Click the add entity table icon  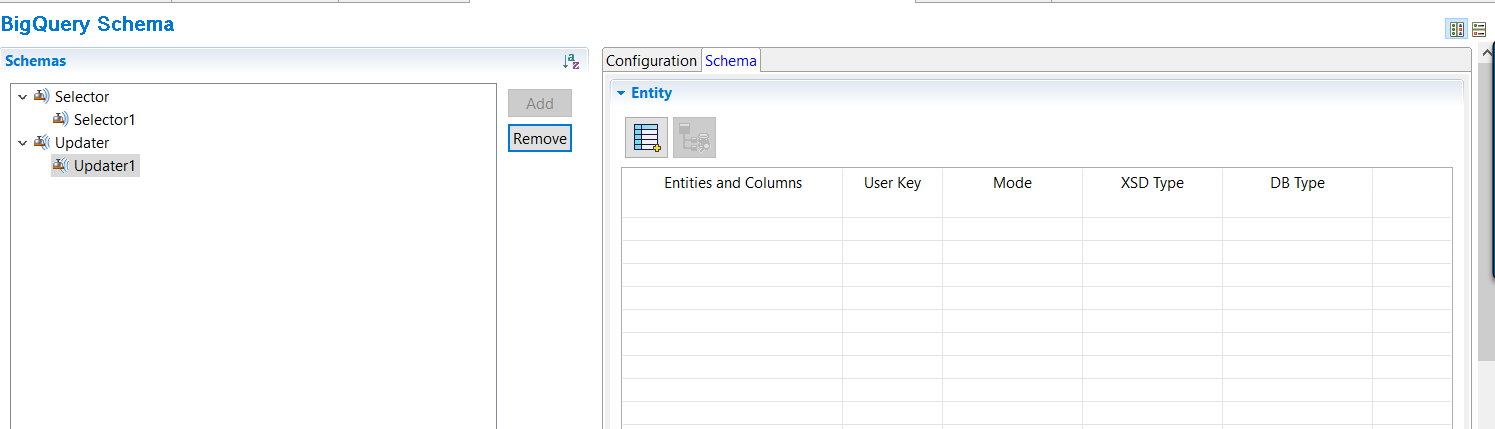tap(646, 138)
